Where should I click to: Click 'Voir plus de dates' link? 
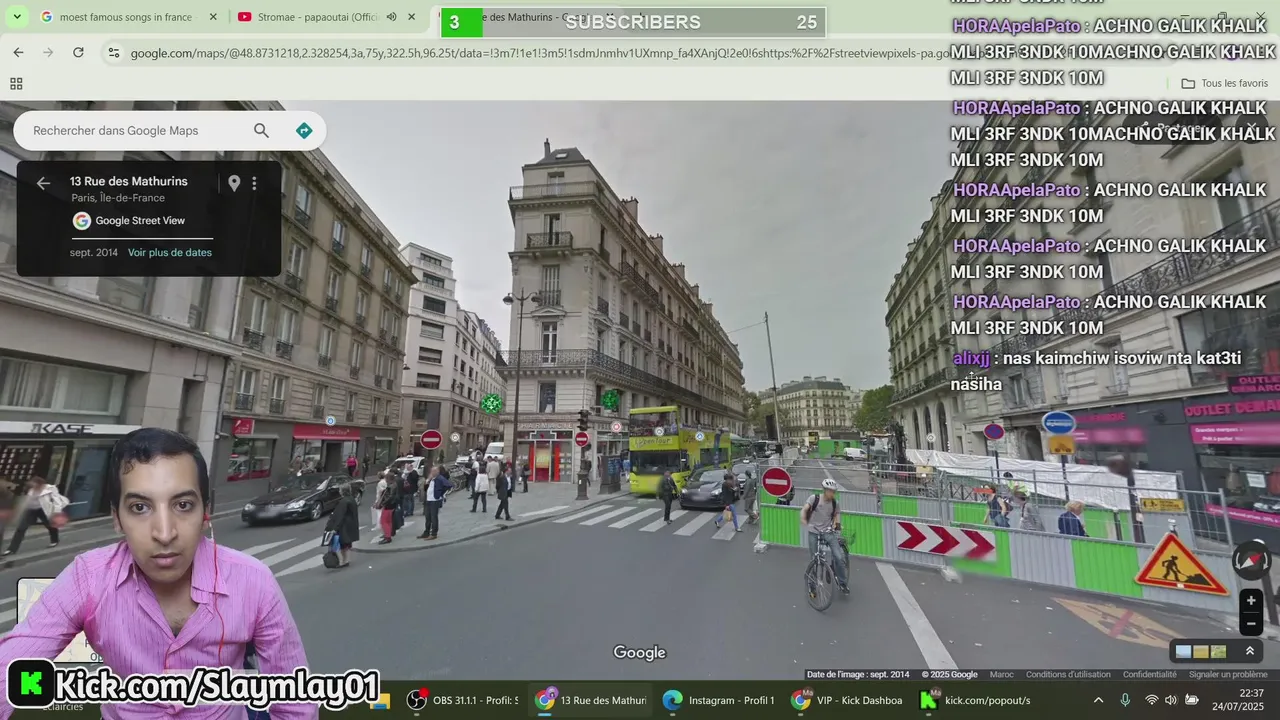[170, 253]
